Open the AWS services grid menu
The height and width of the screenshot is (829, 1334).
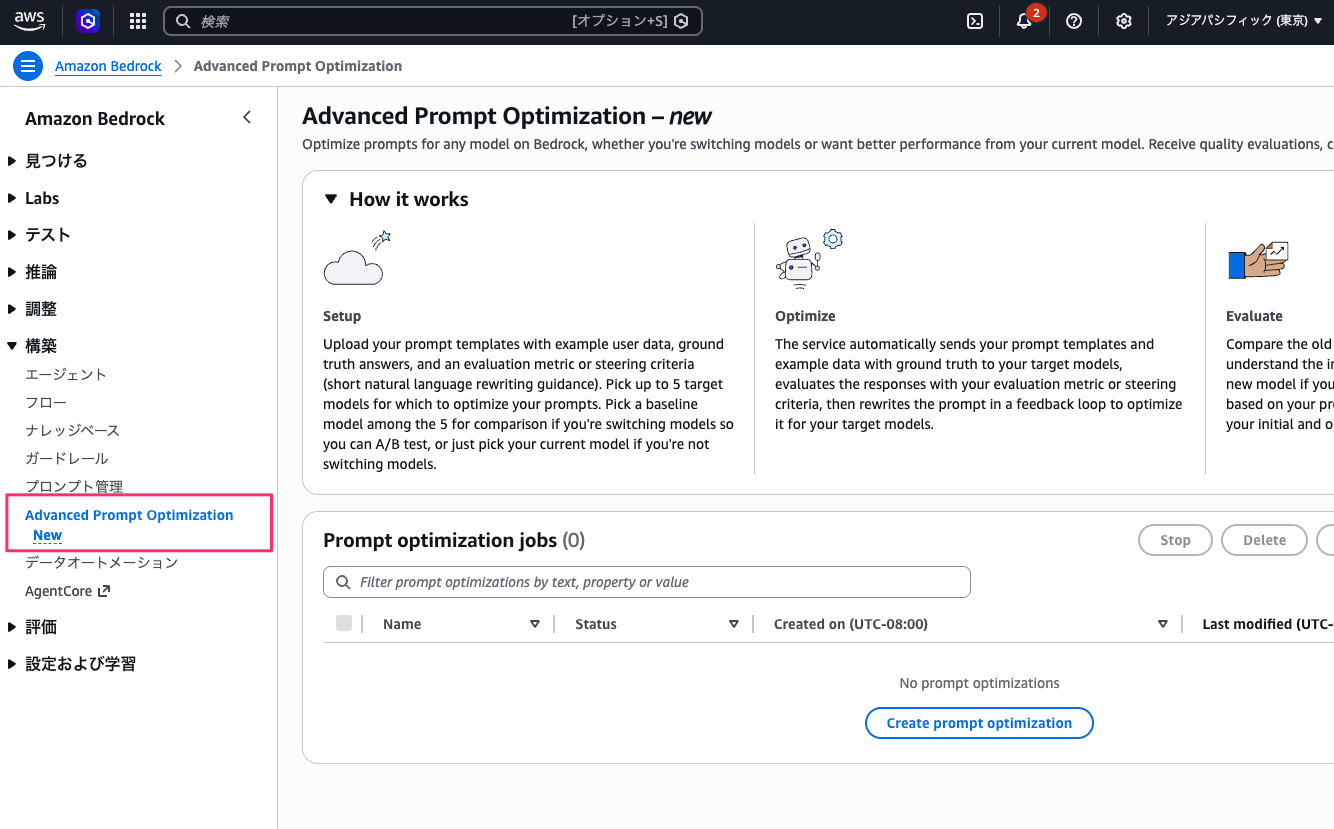(x=138, y=21)
